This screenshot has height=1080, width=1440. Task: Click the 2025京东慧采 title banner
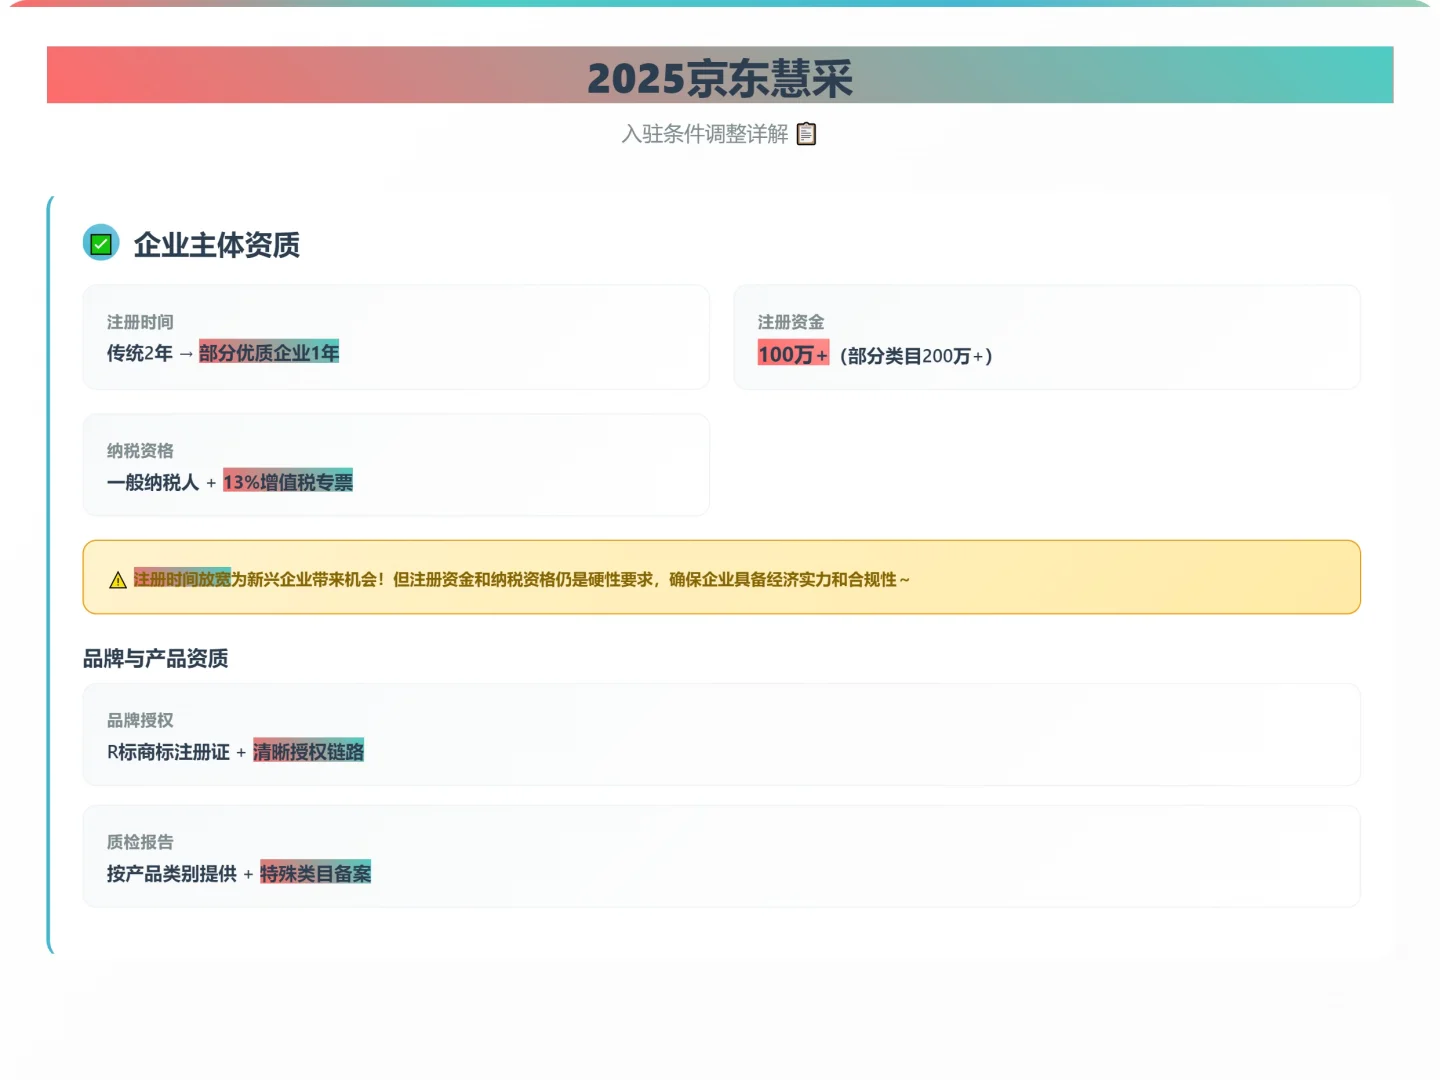click(x=720, y=75)
